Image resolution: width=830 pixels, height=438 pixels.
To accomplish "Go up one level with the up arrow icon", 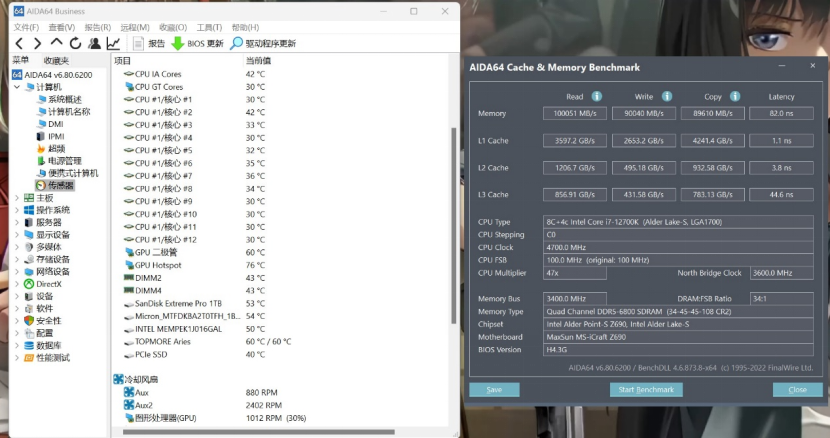I will point(56,43).
